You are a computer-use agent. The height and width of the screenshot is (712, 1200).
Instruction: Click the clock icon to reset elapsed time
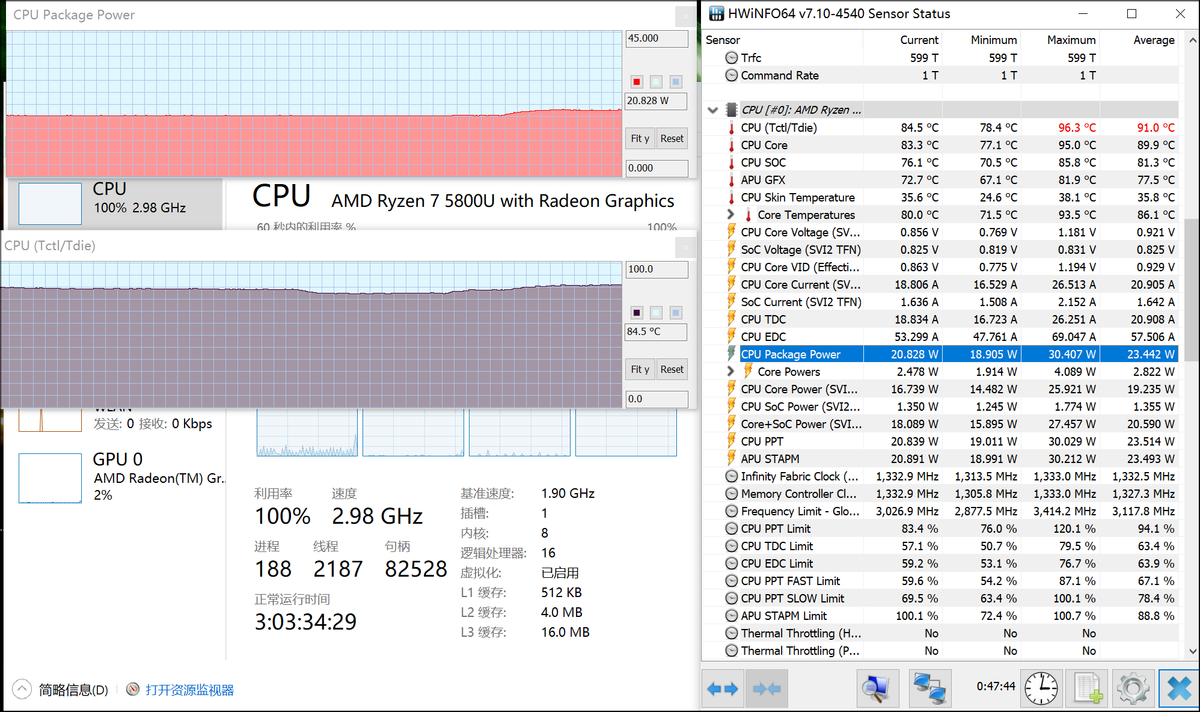[1041, 688]
